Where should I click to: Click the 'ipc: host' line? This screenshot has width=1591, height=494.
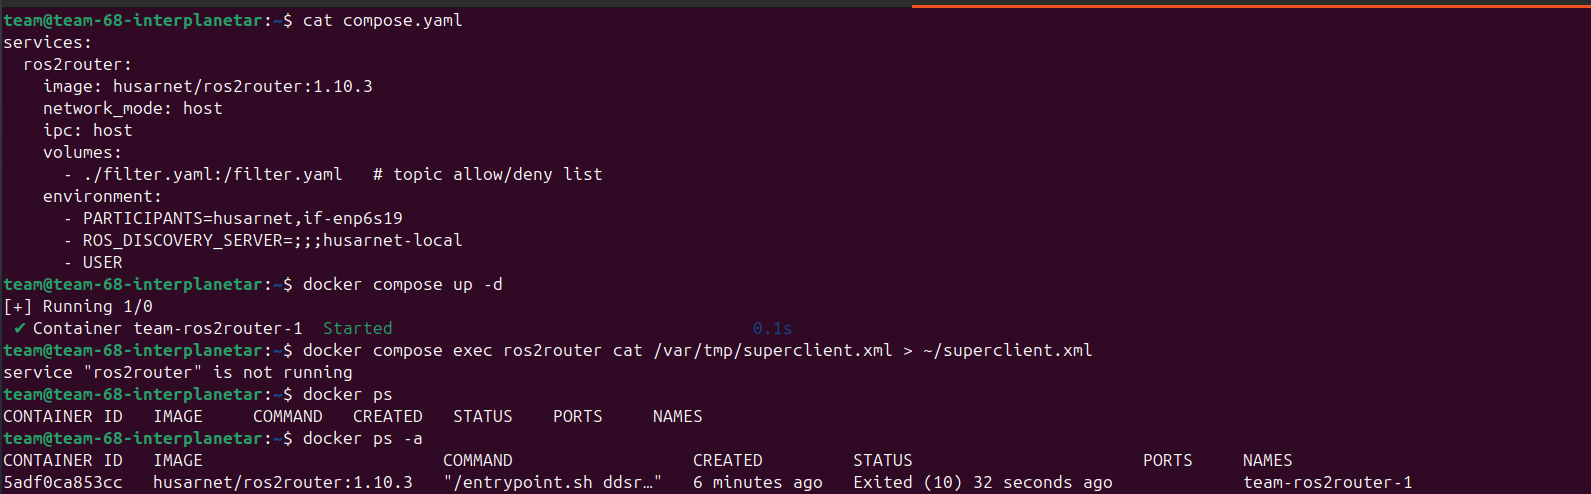pos(88,130)
